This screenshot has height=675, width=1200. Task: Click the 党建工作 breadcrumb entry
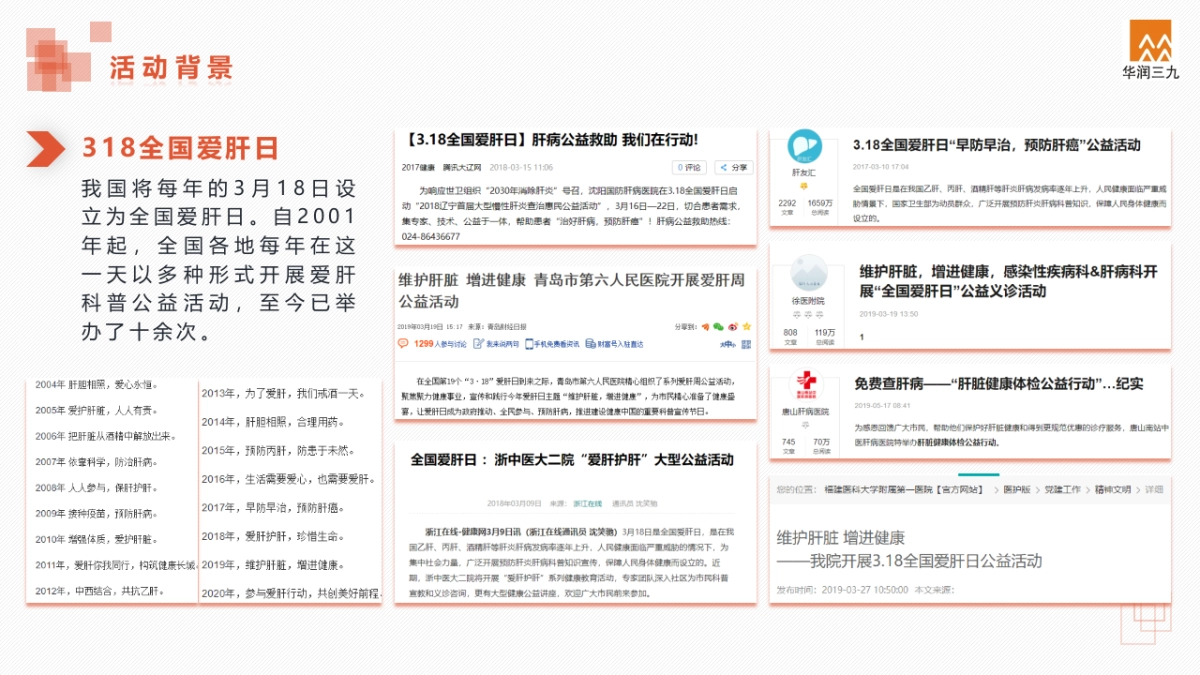(x=1062, y=489)
